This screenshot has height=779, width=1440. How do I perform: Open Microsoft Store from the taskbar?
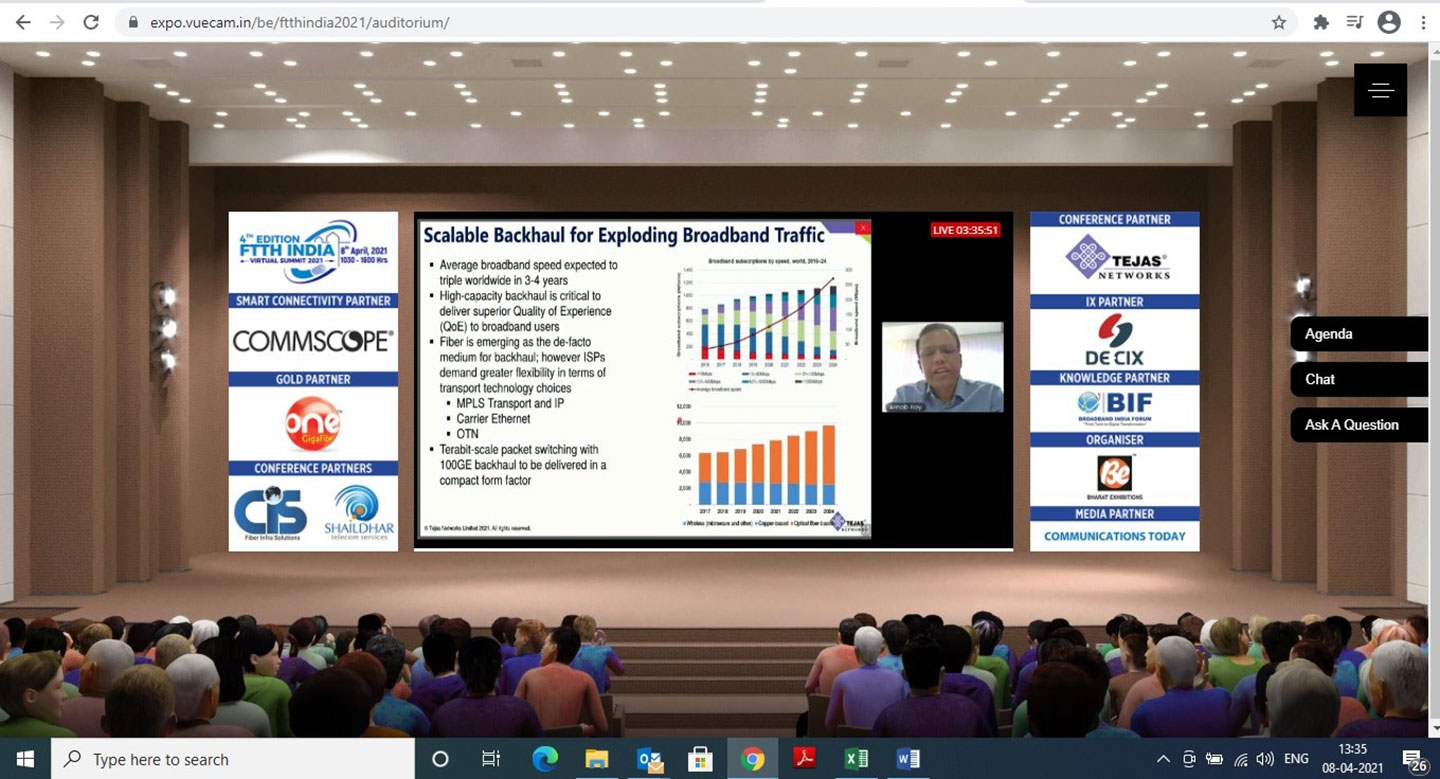click(701, 759)
